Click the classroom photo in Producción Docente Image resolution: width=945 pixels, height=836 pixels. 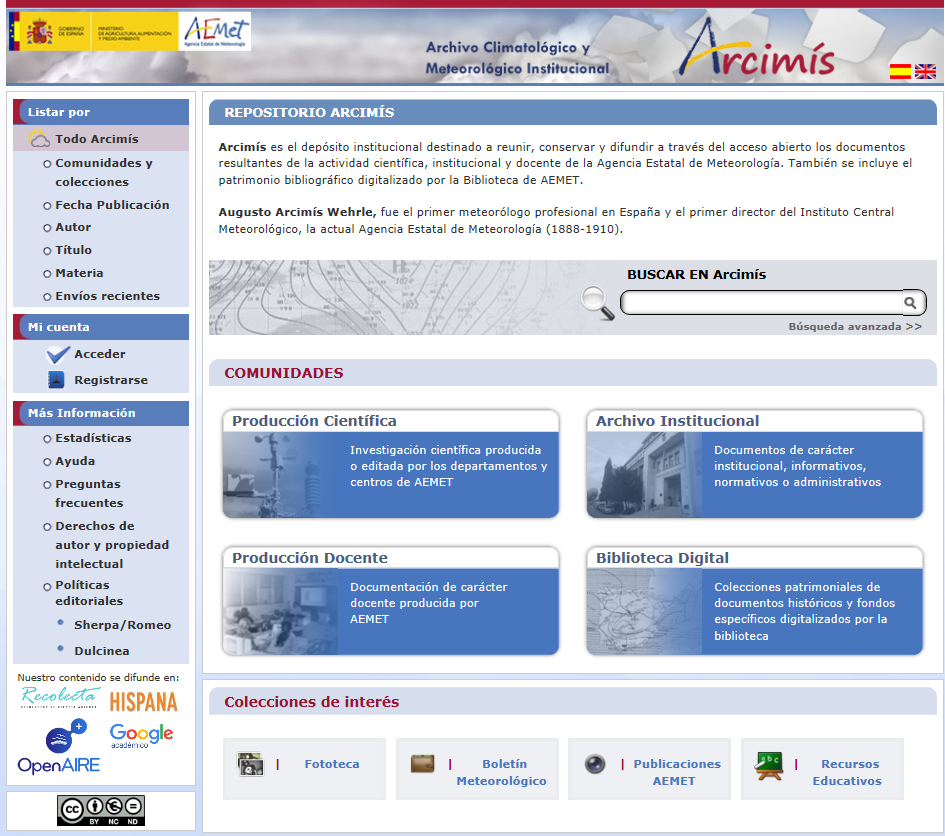[x=280, y=612]
